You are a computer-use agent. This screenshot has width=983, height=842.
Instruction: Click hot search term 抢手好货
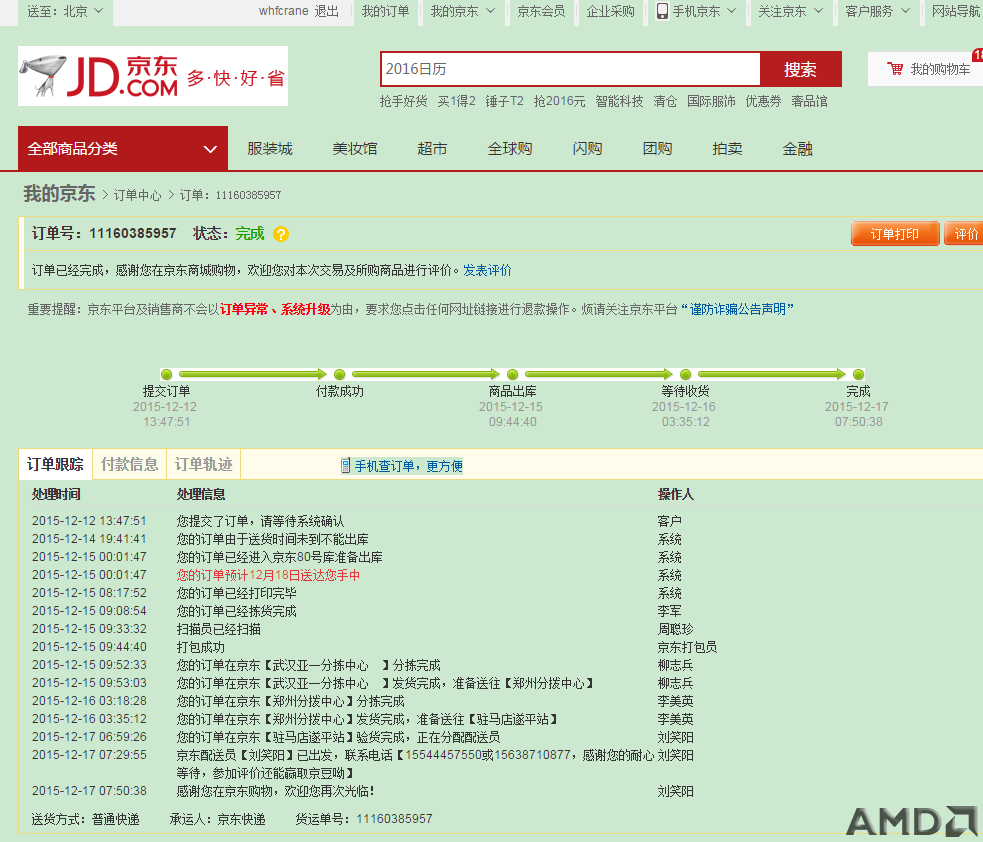point(403,101)
